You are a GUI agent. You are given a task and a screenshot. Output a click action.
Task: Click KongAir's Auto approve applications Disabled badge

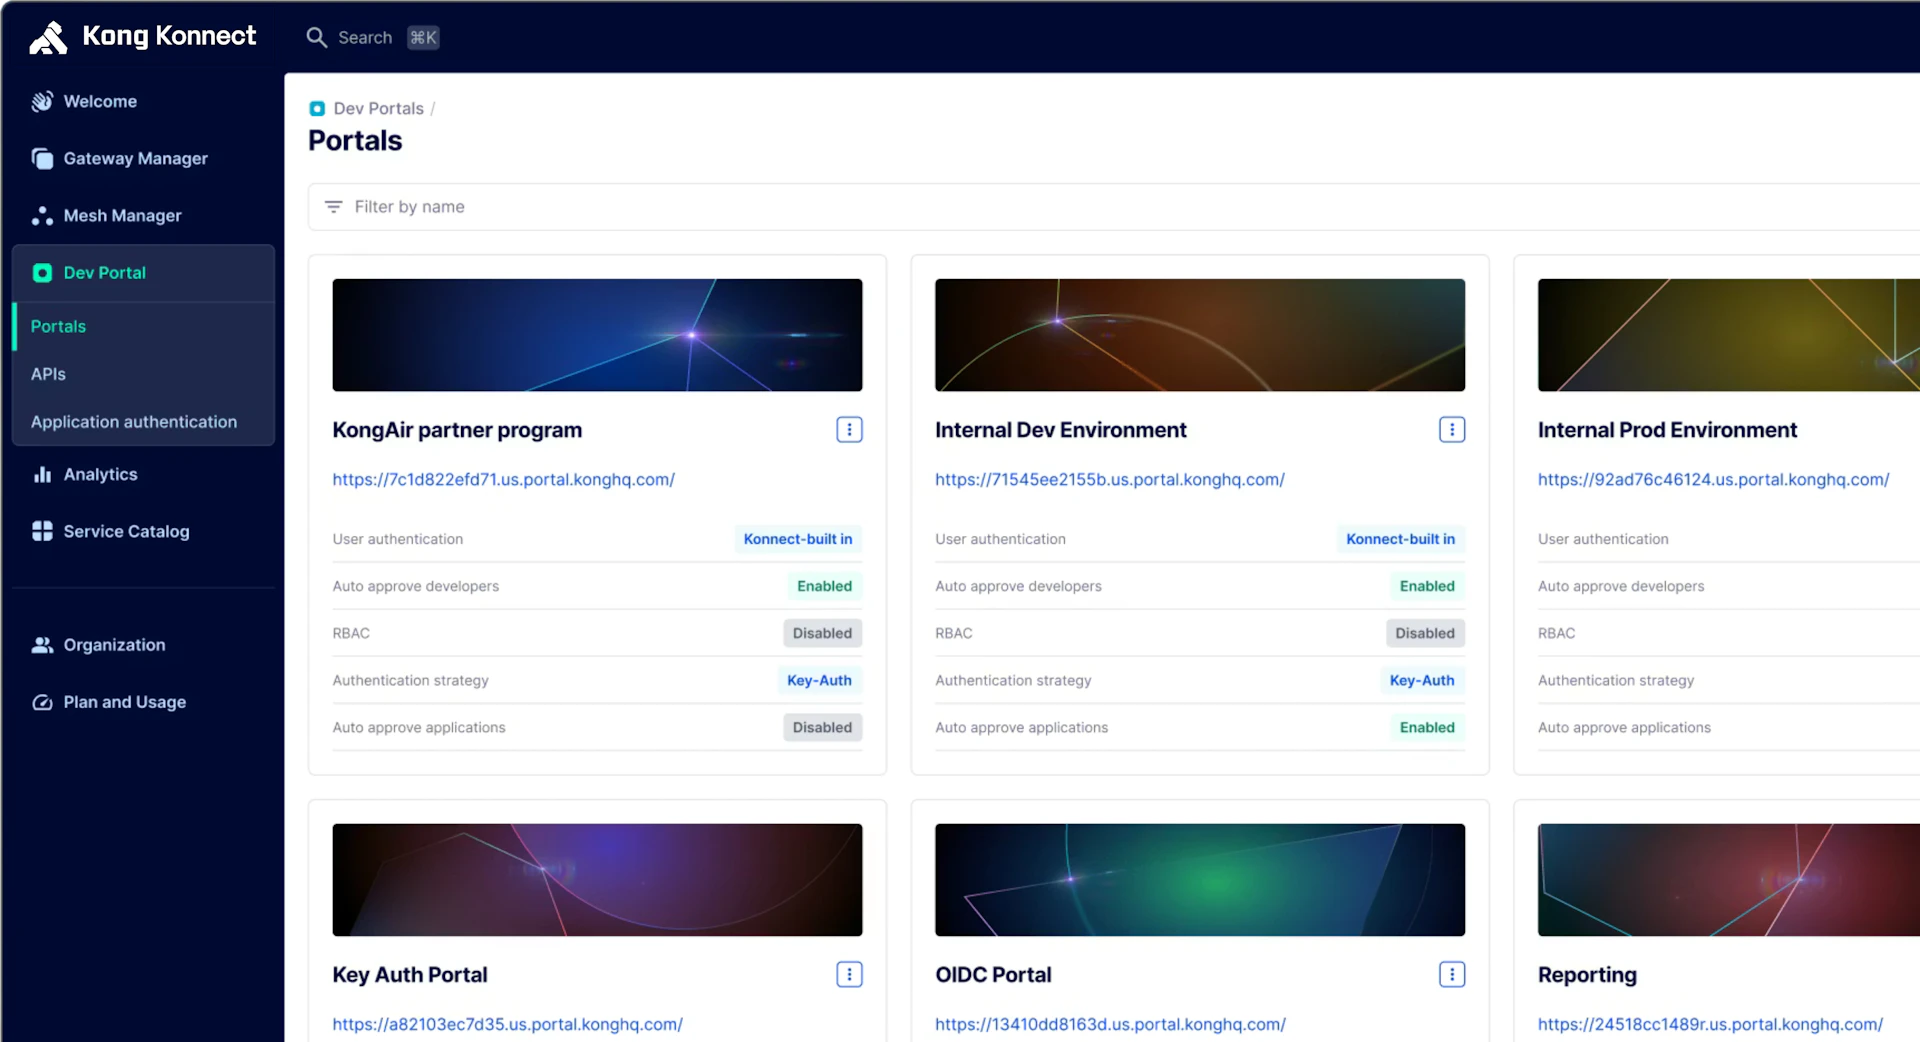tap(822, 727)
